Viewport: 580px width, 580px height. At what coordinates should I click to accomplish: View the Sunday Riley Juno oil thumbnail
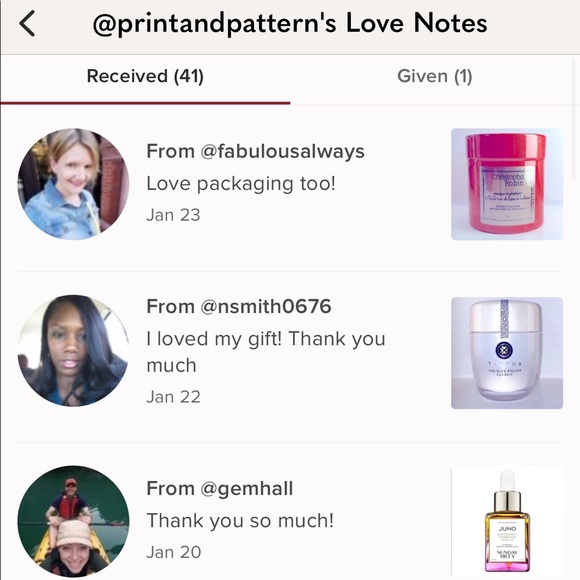(507, 521)
